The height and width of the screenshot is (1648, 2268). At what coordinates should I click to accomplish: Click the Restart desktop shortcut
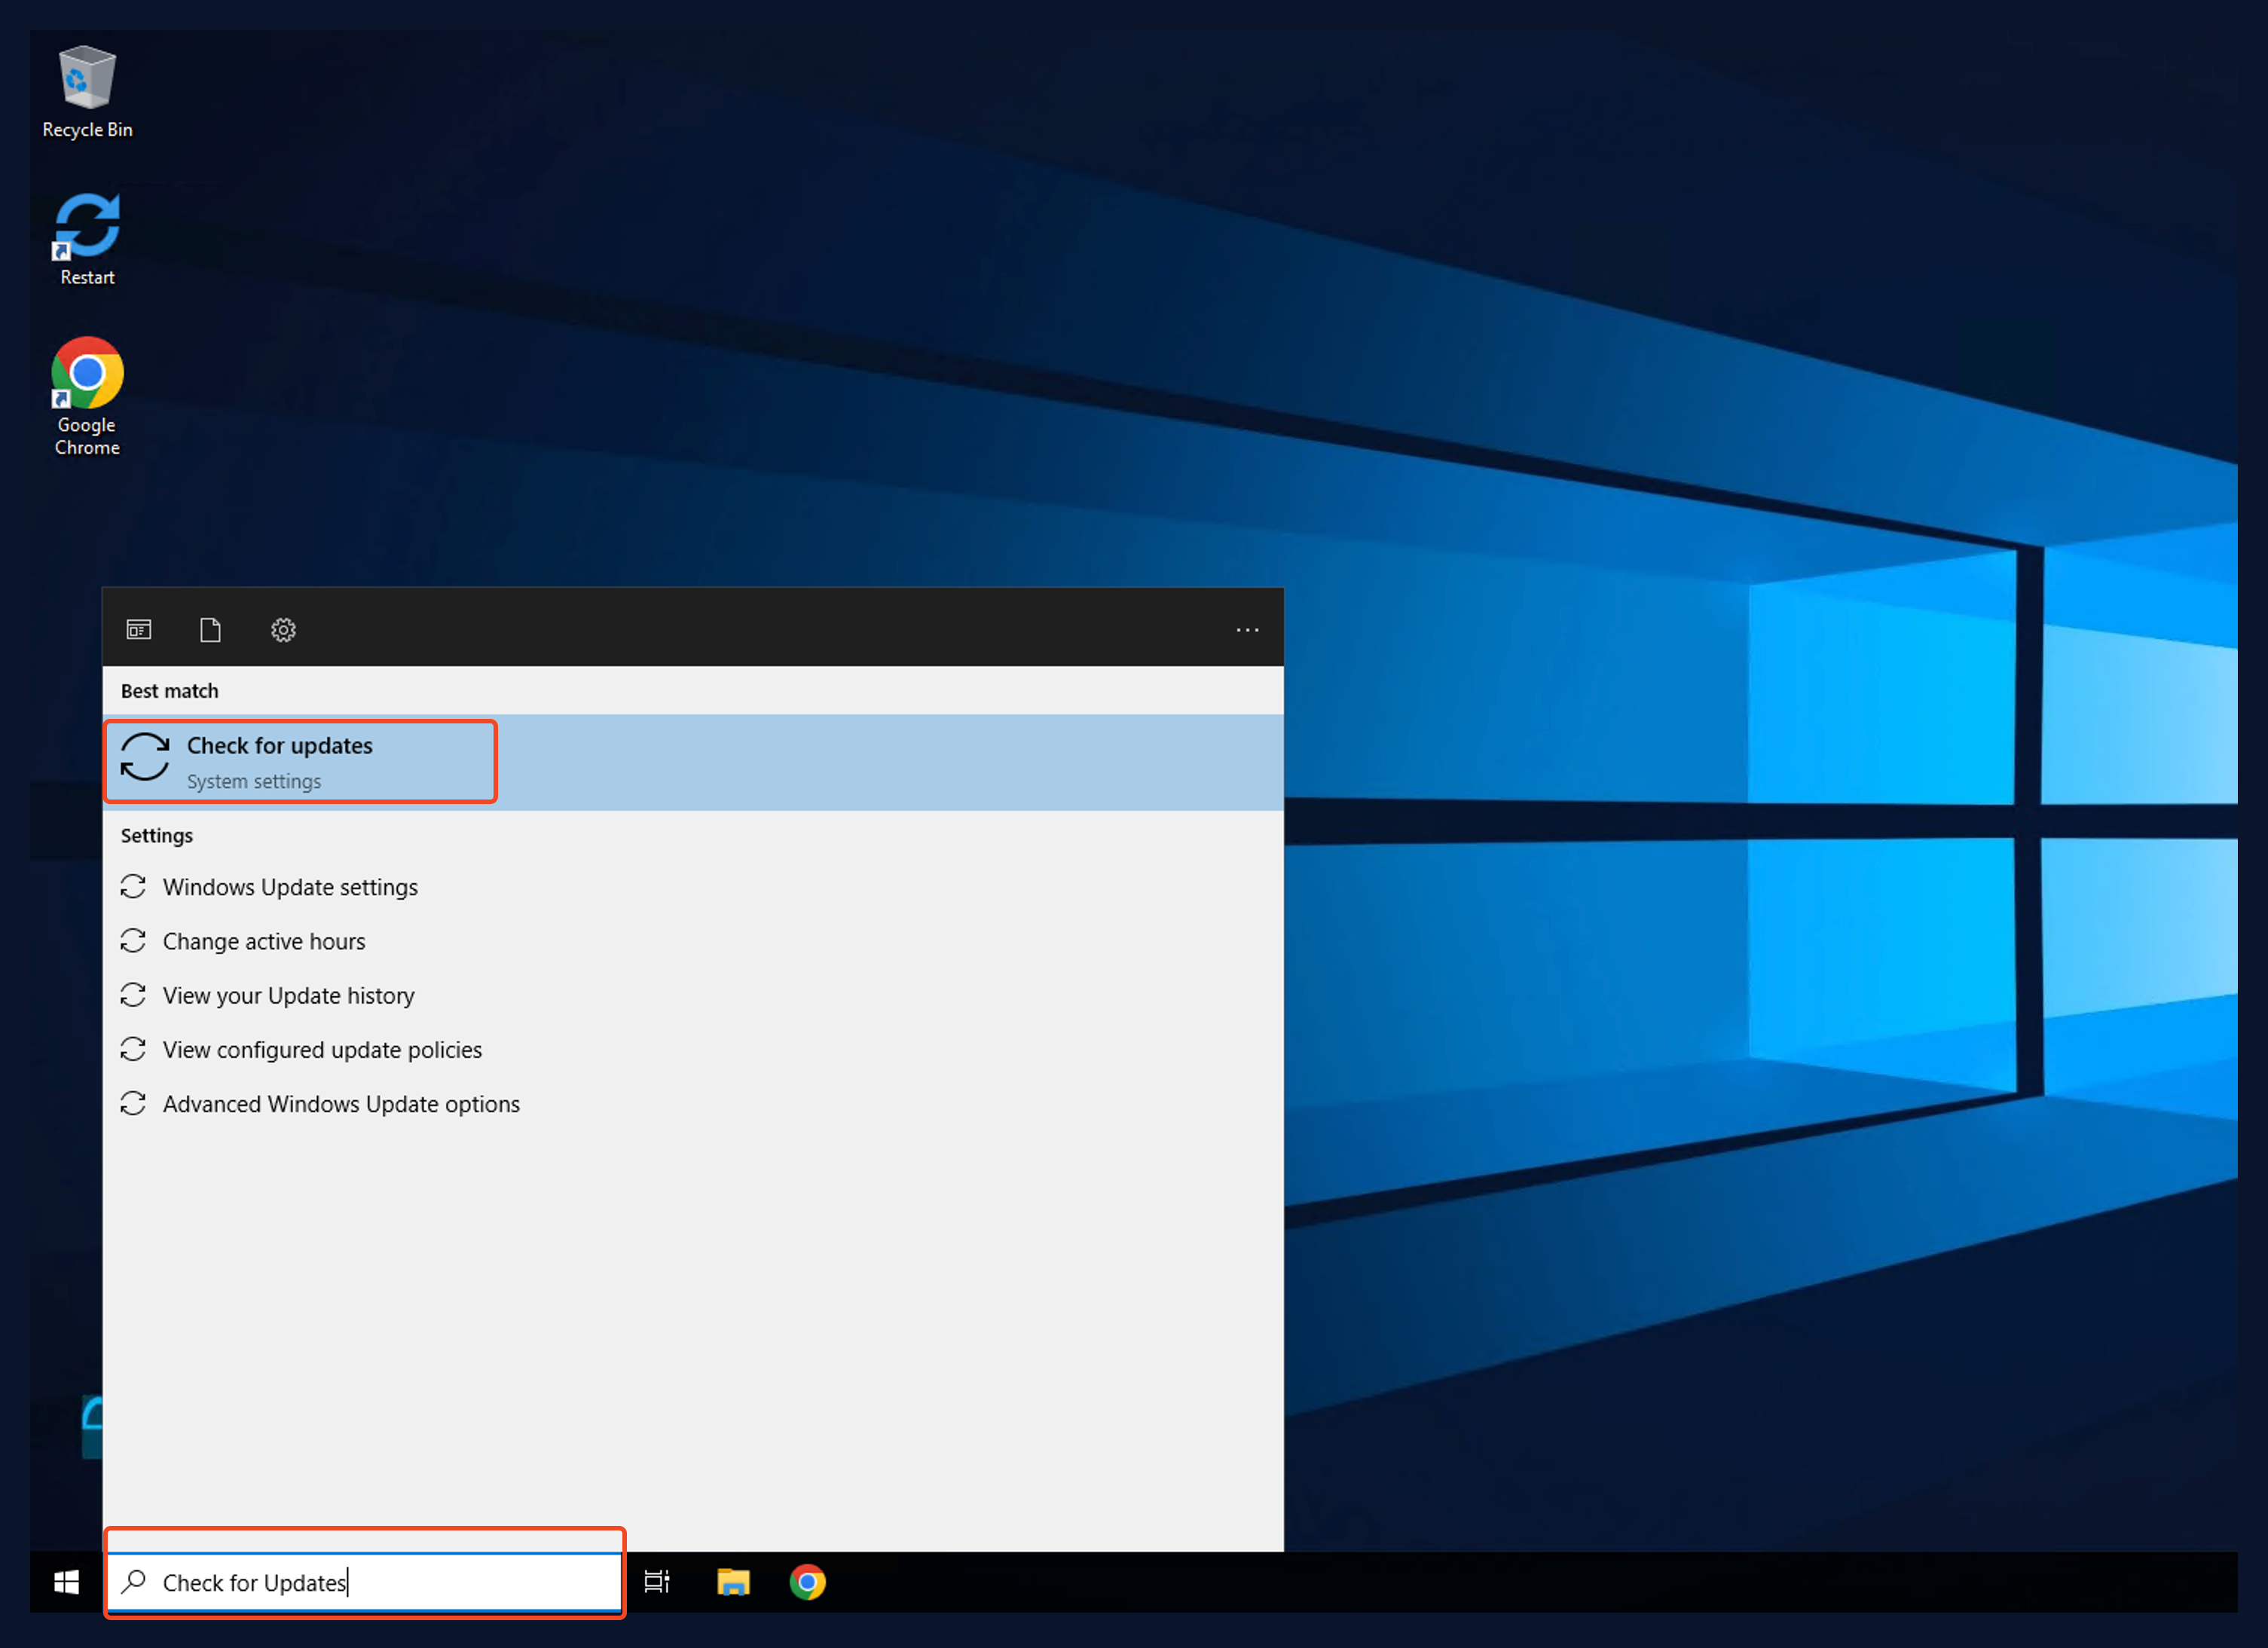pyautogui.click(x=87, y=226)
